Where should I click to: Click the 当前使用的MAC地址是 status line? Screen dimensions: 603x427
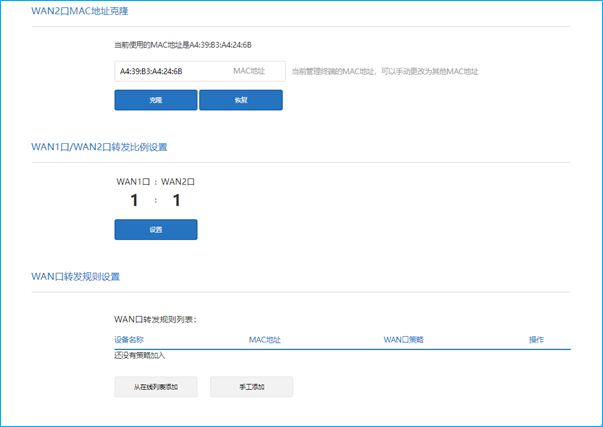point(183,45)
